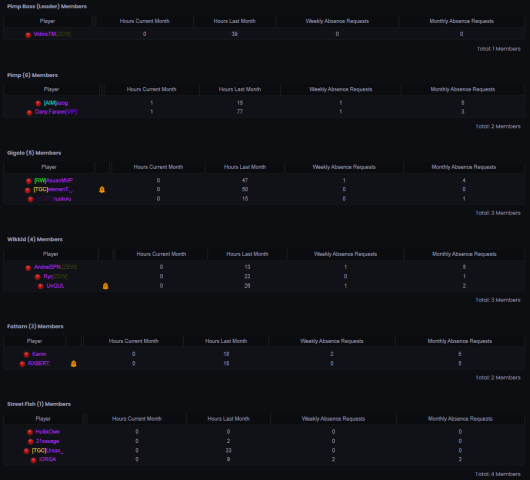
Task: Click the red status dot beside HulkkOwn
Action: (x=30, y=432)
